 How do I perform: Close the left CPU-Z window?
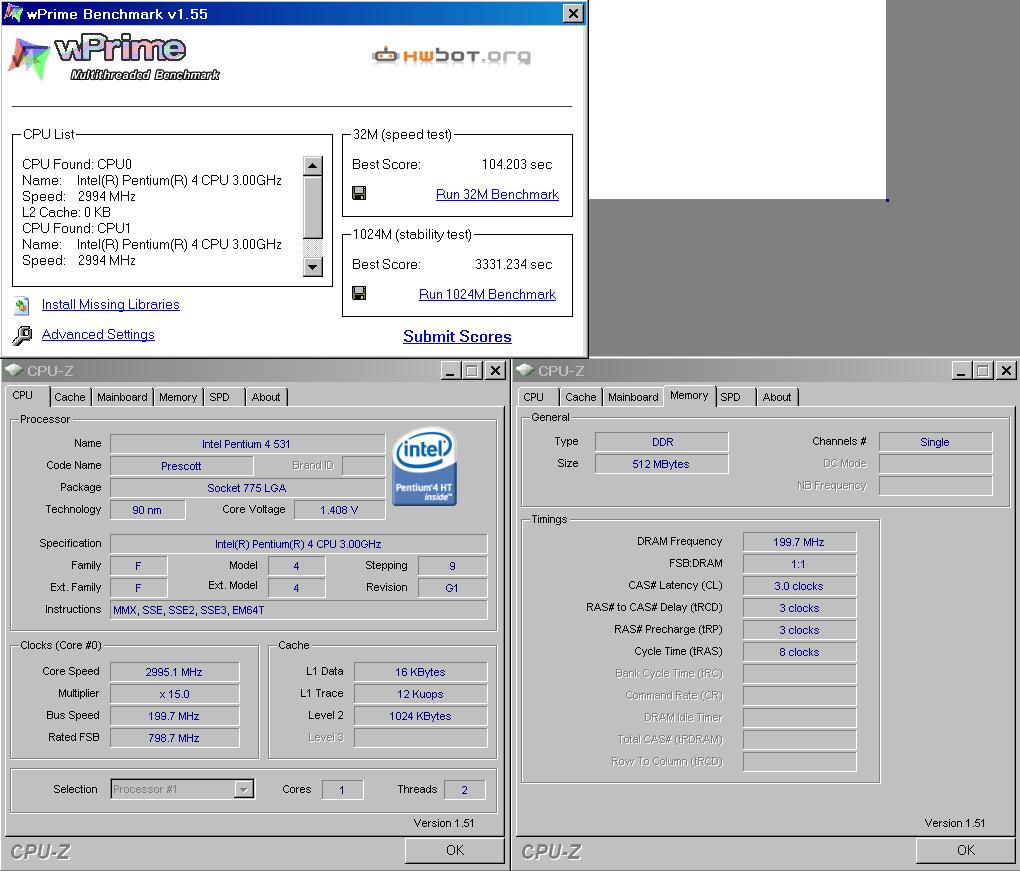point(495,371)
